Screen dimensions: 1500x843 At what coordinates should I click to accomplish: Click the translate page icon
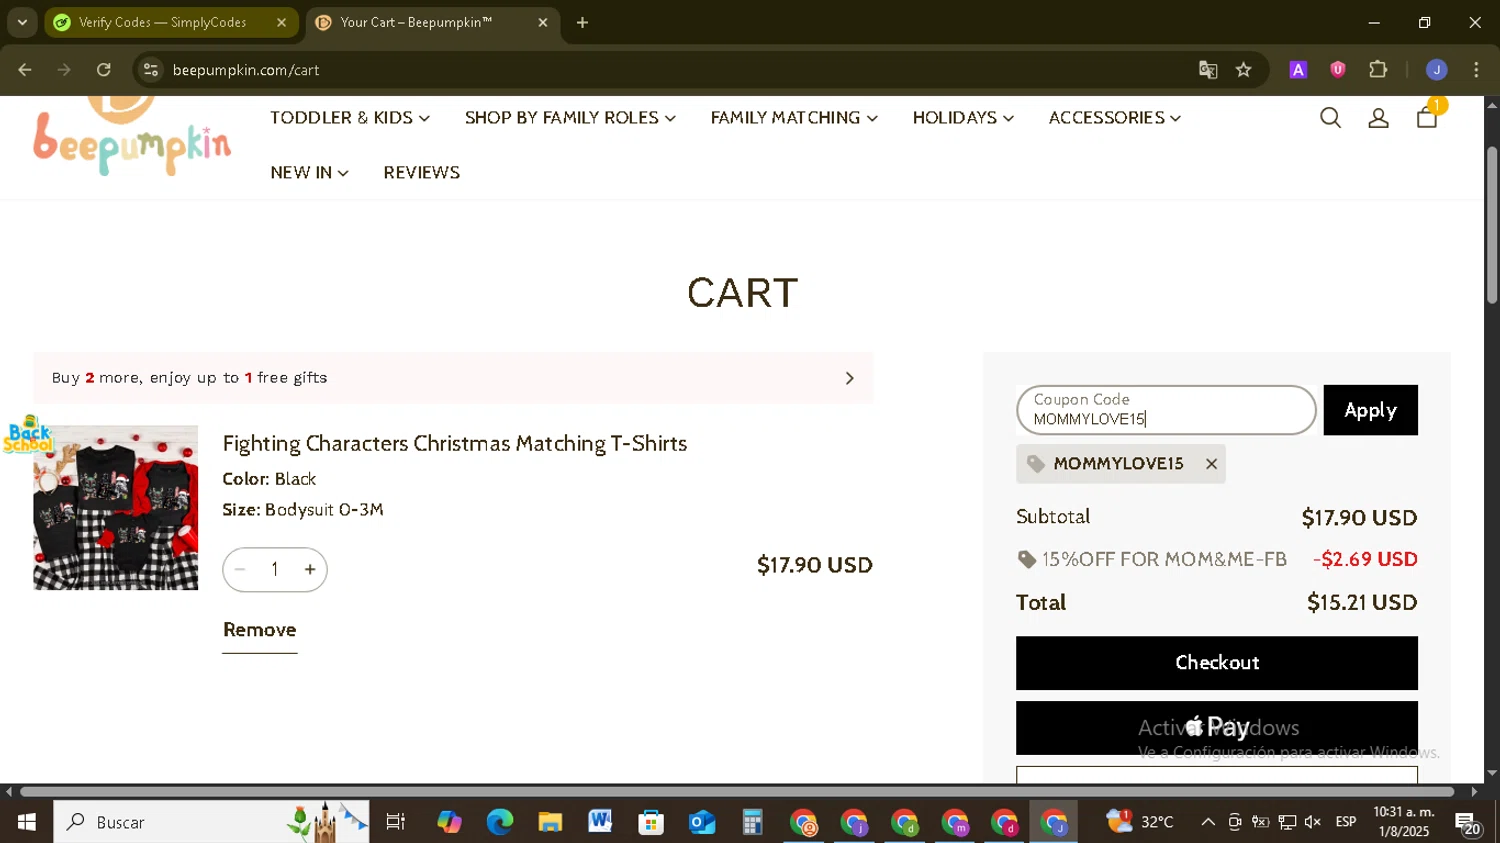point(1208,70)
